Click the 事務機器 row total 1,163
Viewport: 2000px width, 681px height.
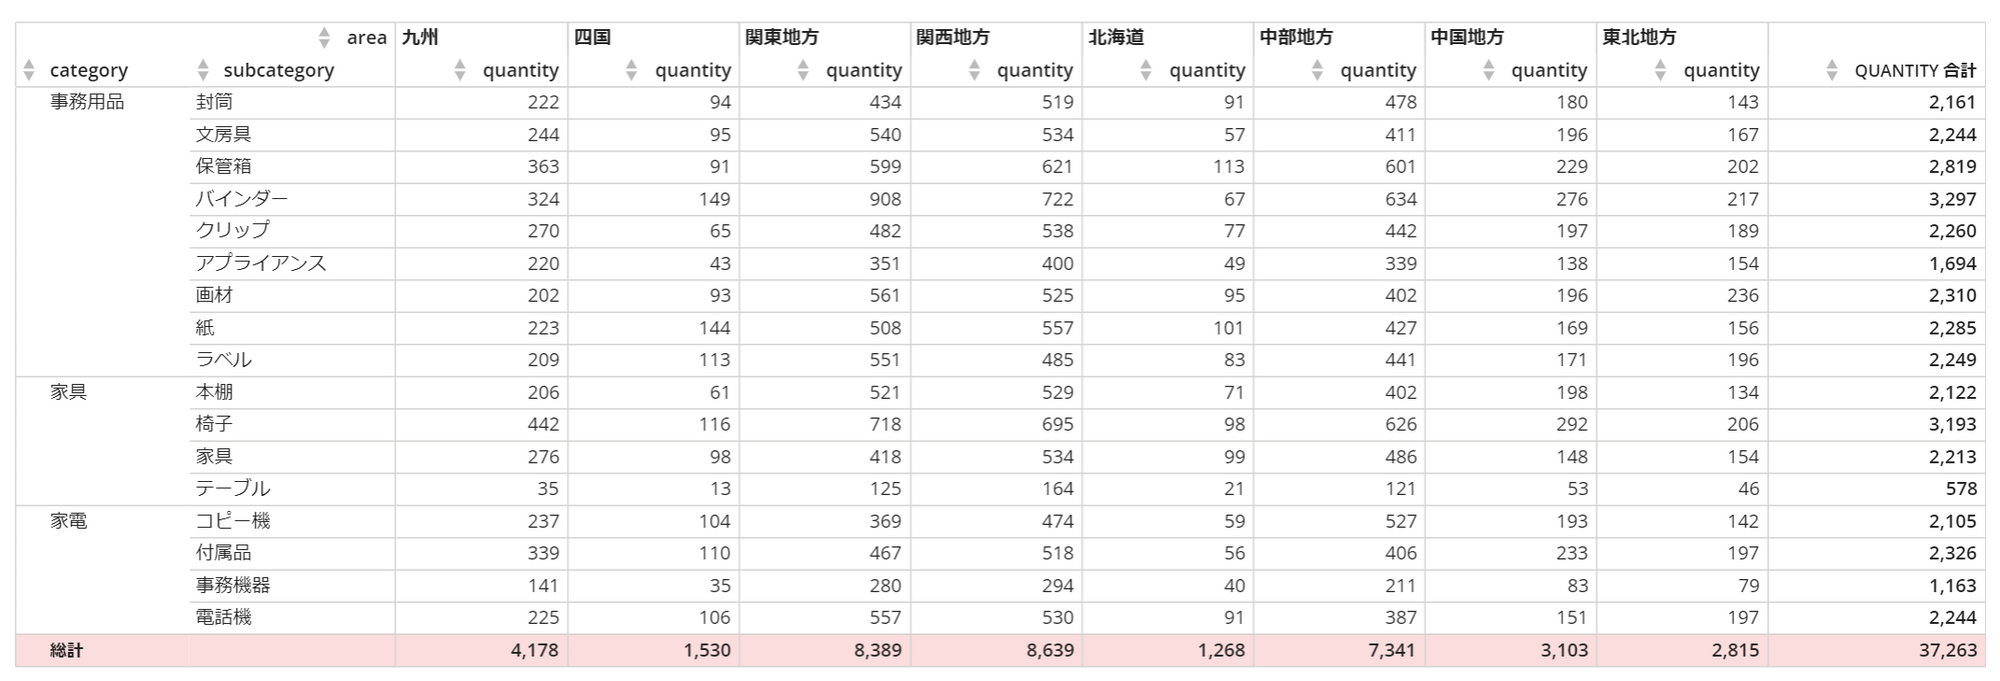point(1953,585)
